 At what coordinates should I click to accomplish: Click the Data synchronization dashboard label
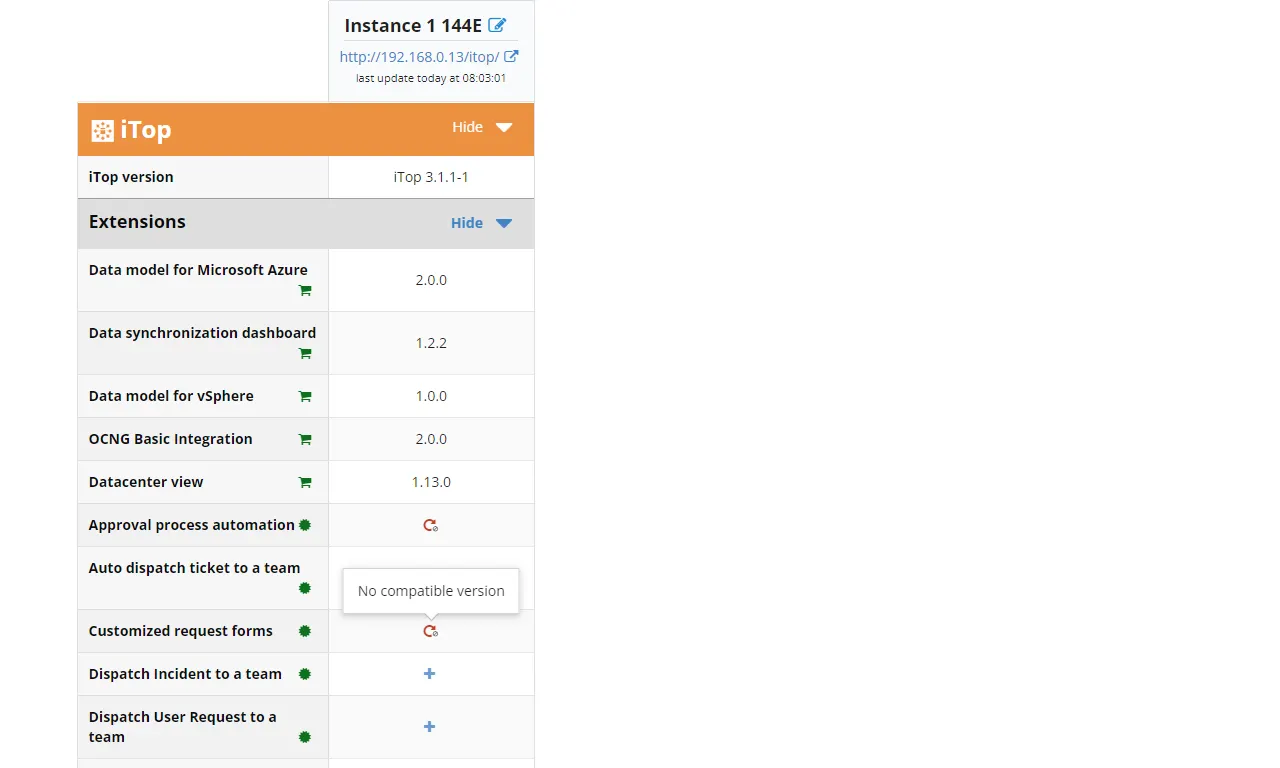[x=202, y=333]
